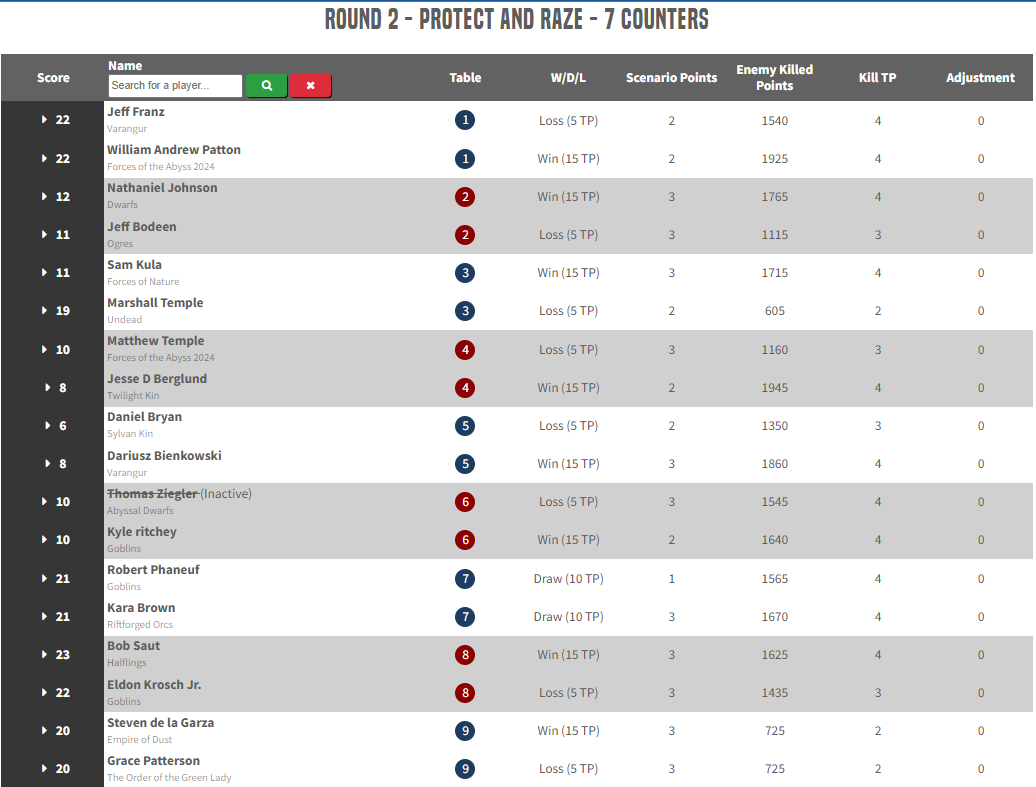Click the green search magnifier button

pyautogui.click(x=266, y=86)
